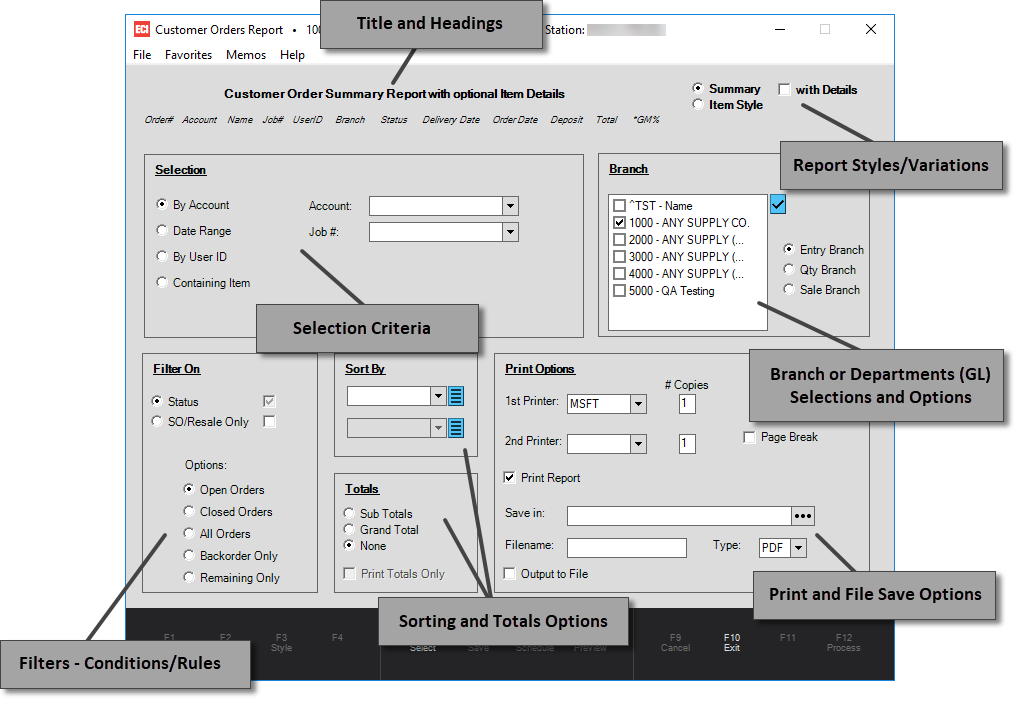Click the F4 function key

[337, 638]
